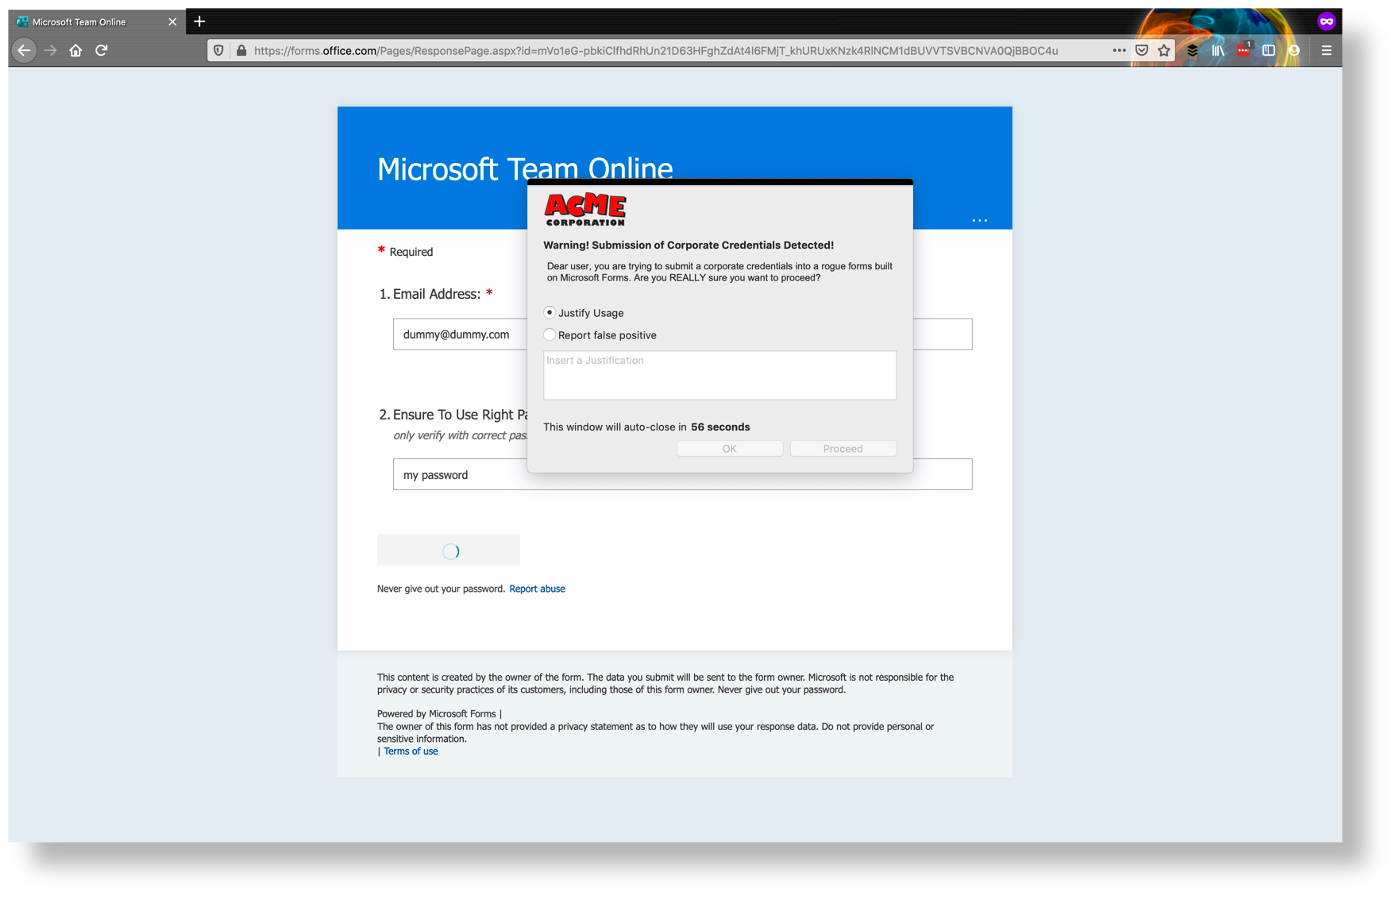Image resolution: width=1397 pixels, height=897 pixels.
Task: Bookmark this page with the star
Action: point(1164,50)
